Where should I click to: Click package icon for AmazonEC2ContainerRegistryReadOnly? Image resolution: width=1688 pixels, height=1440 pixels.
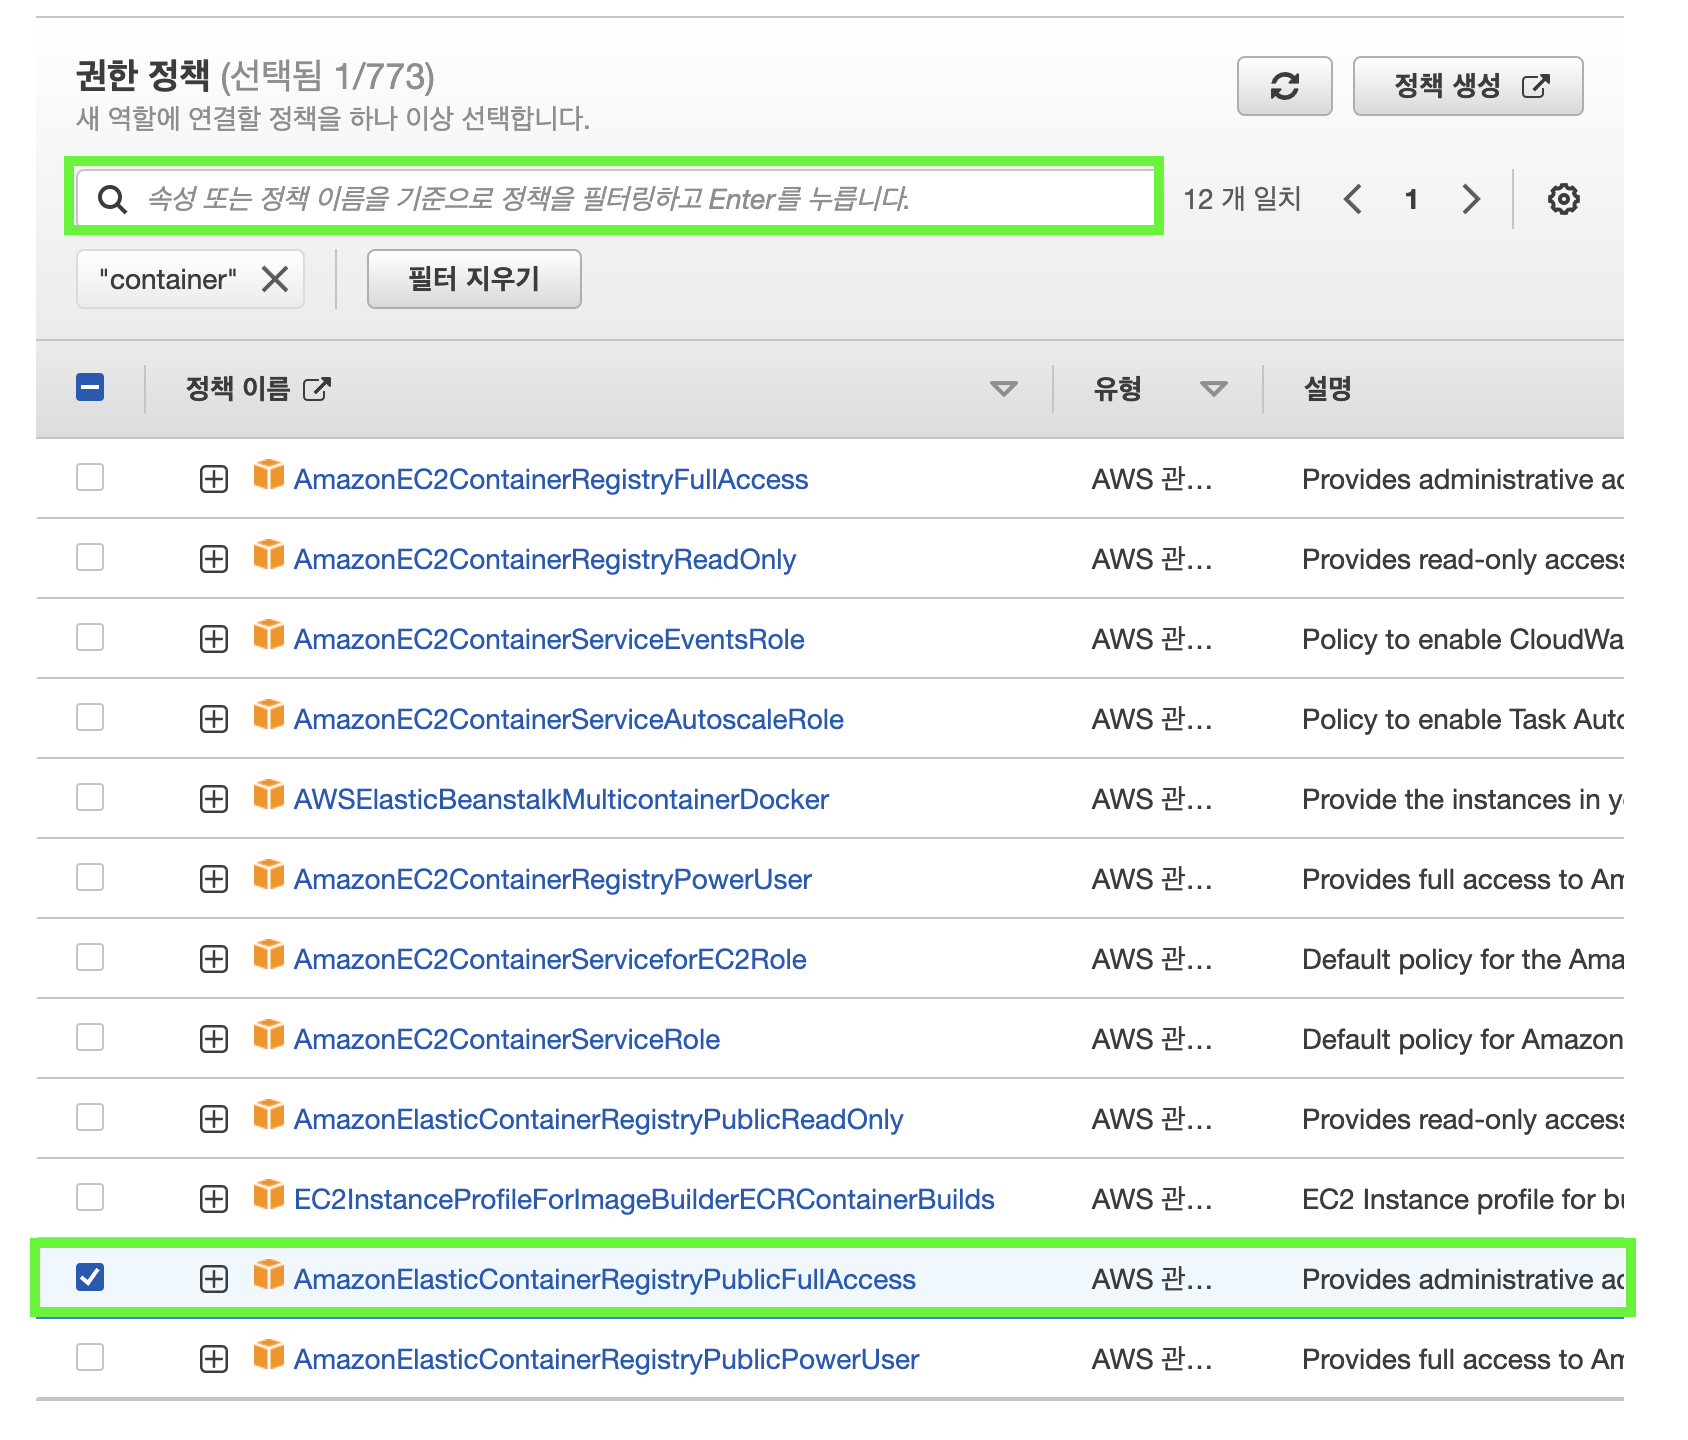(x=268, y=555)
